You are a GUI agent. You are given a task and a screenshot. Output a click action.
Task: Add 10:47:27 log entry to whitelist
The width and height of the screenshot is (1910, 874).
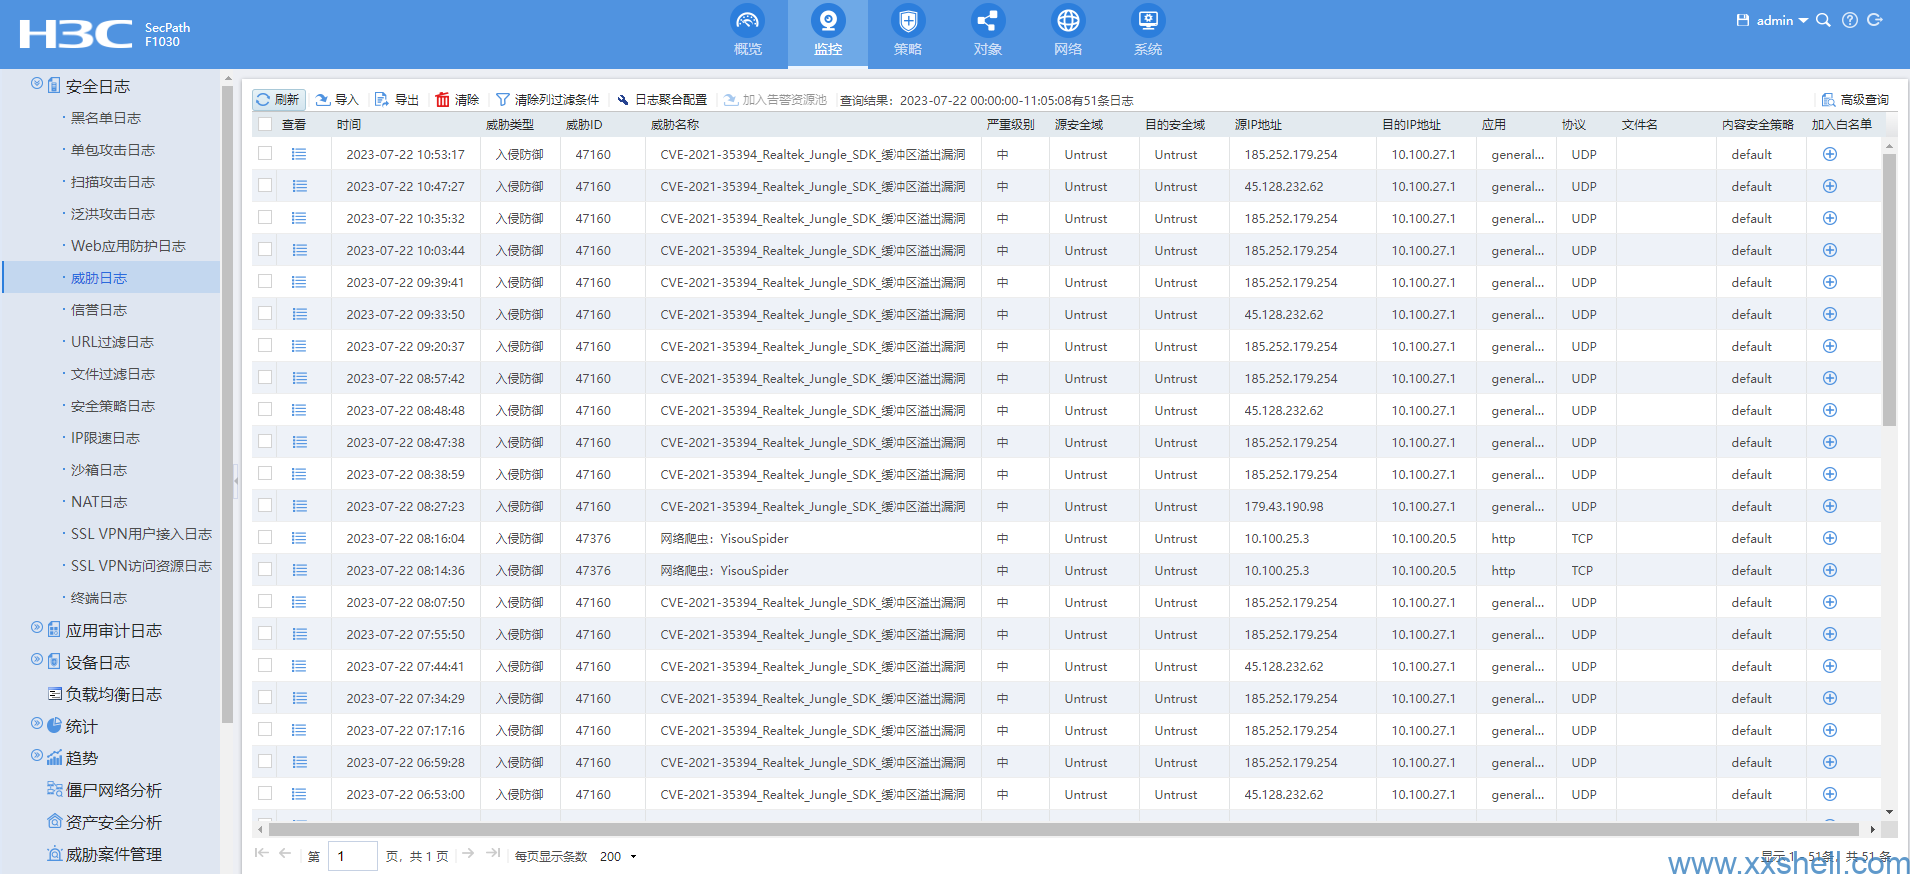click(1829, 186)
